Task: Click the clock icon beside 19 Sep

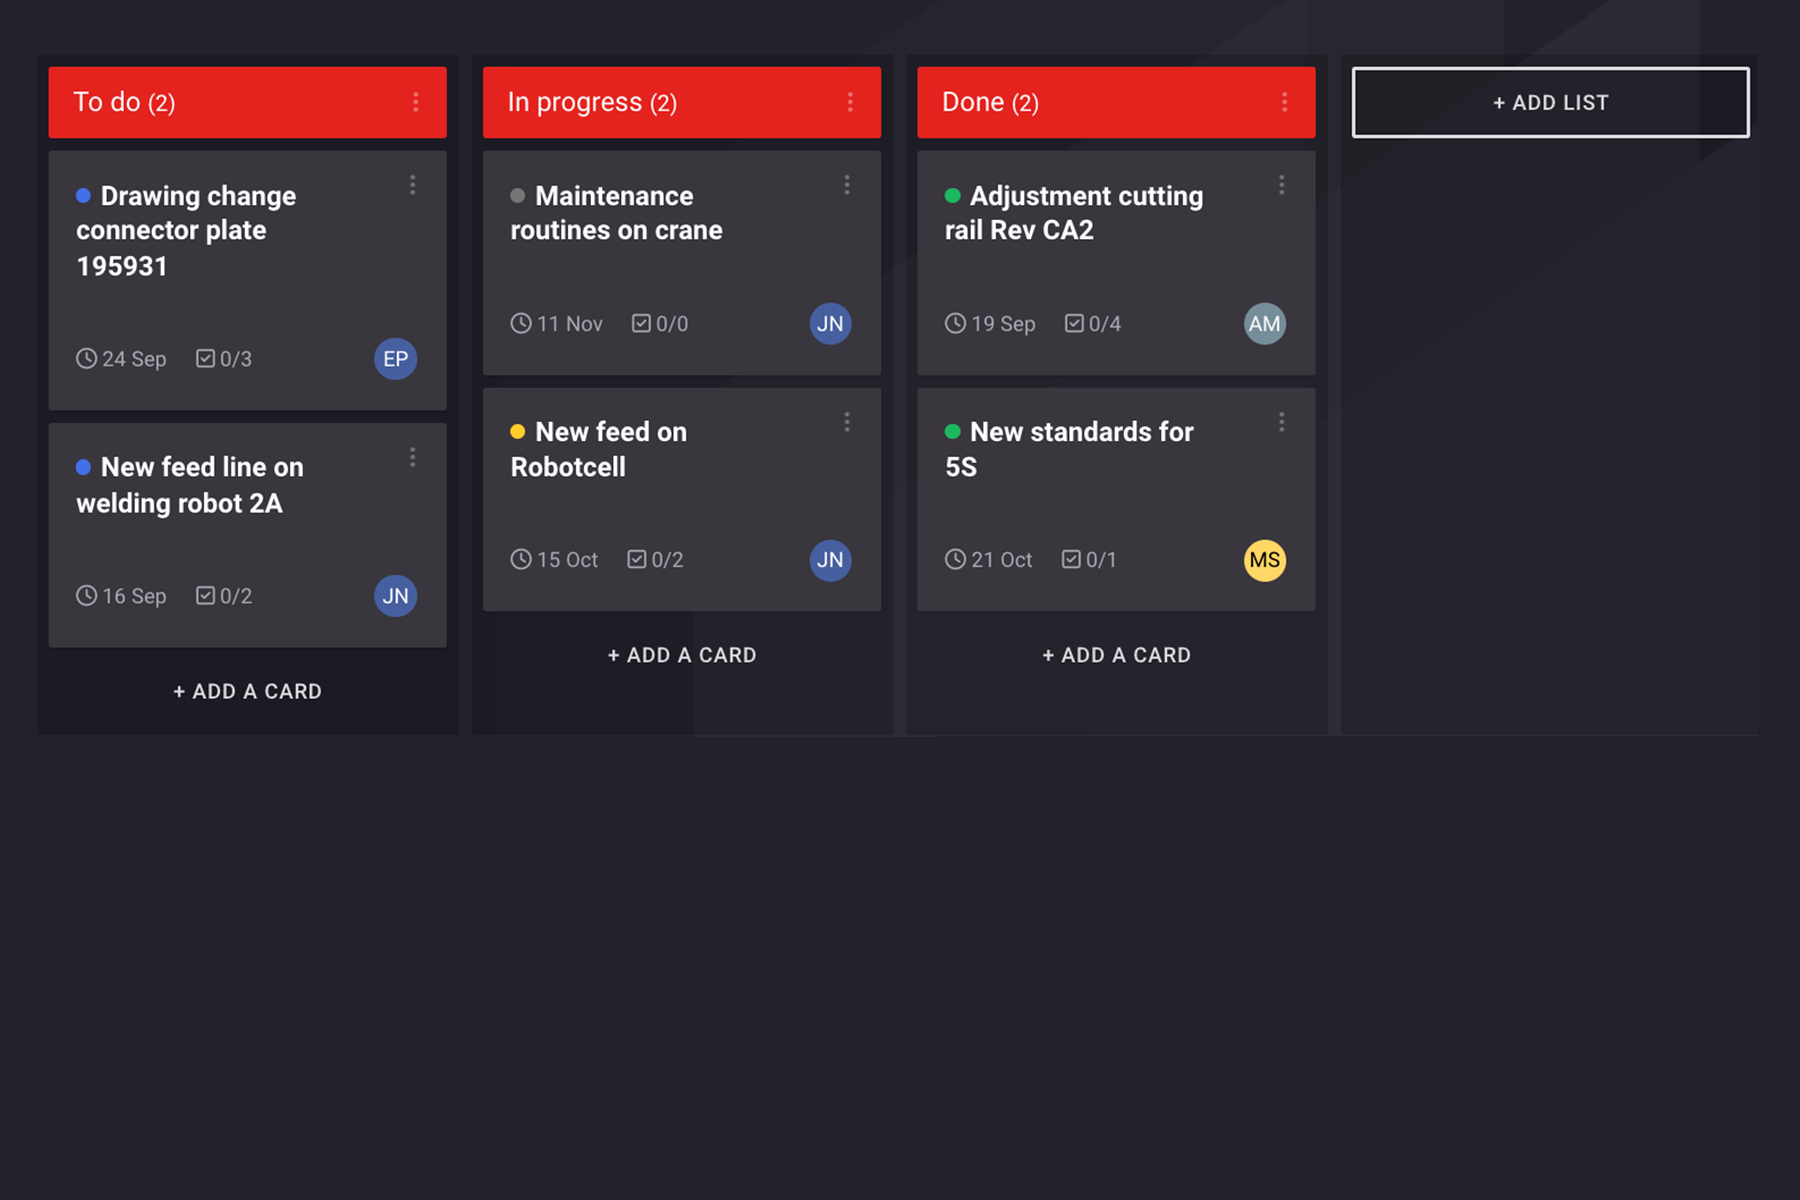Action: [956, 324]
